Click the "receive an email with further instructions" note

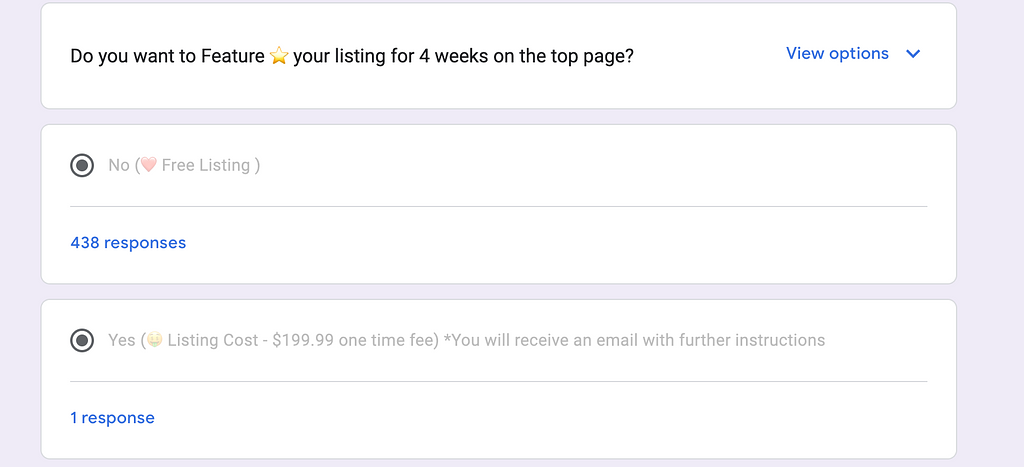click(x=680, y=340)
